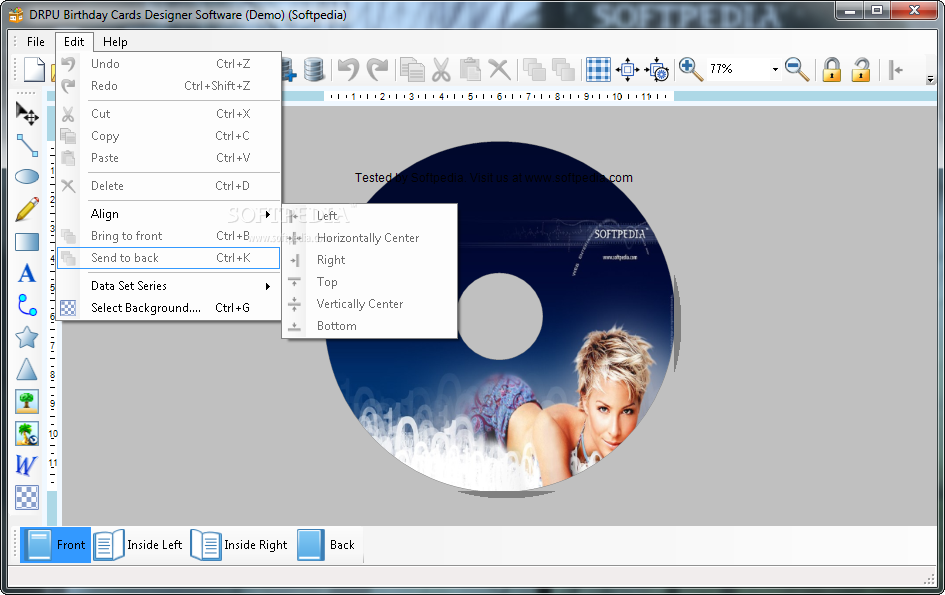Click the Copy icon in the toolbar
945x595 pixels.
click(412, 69)
